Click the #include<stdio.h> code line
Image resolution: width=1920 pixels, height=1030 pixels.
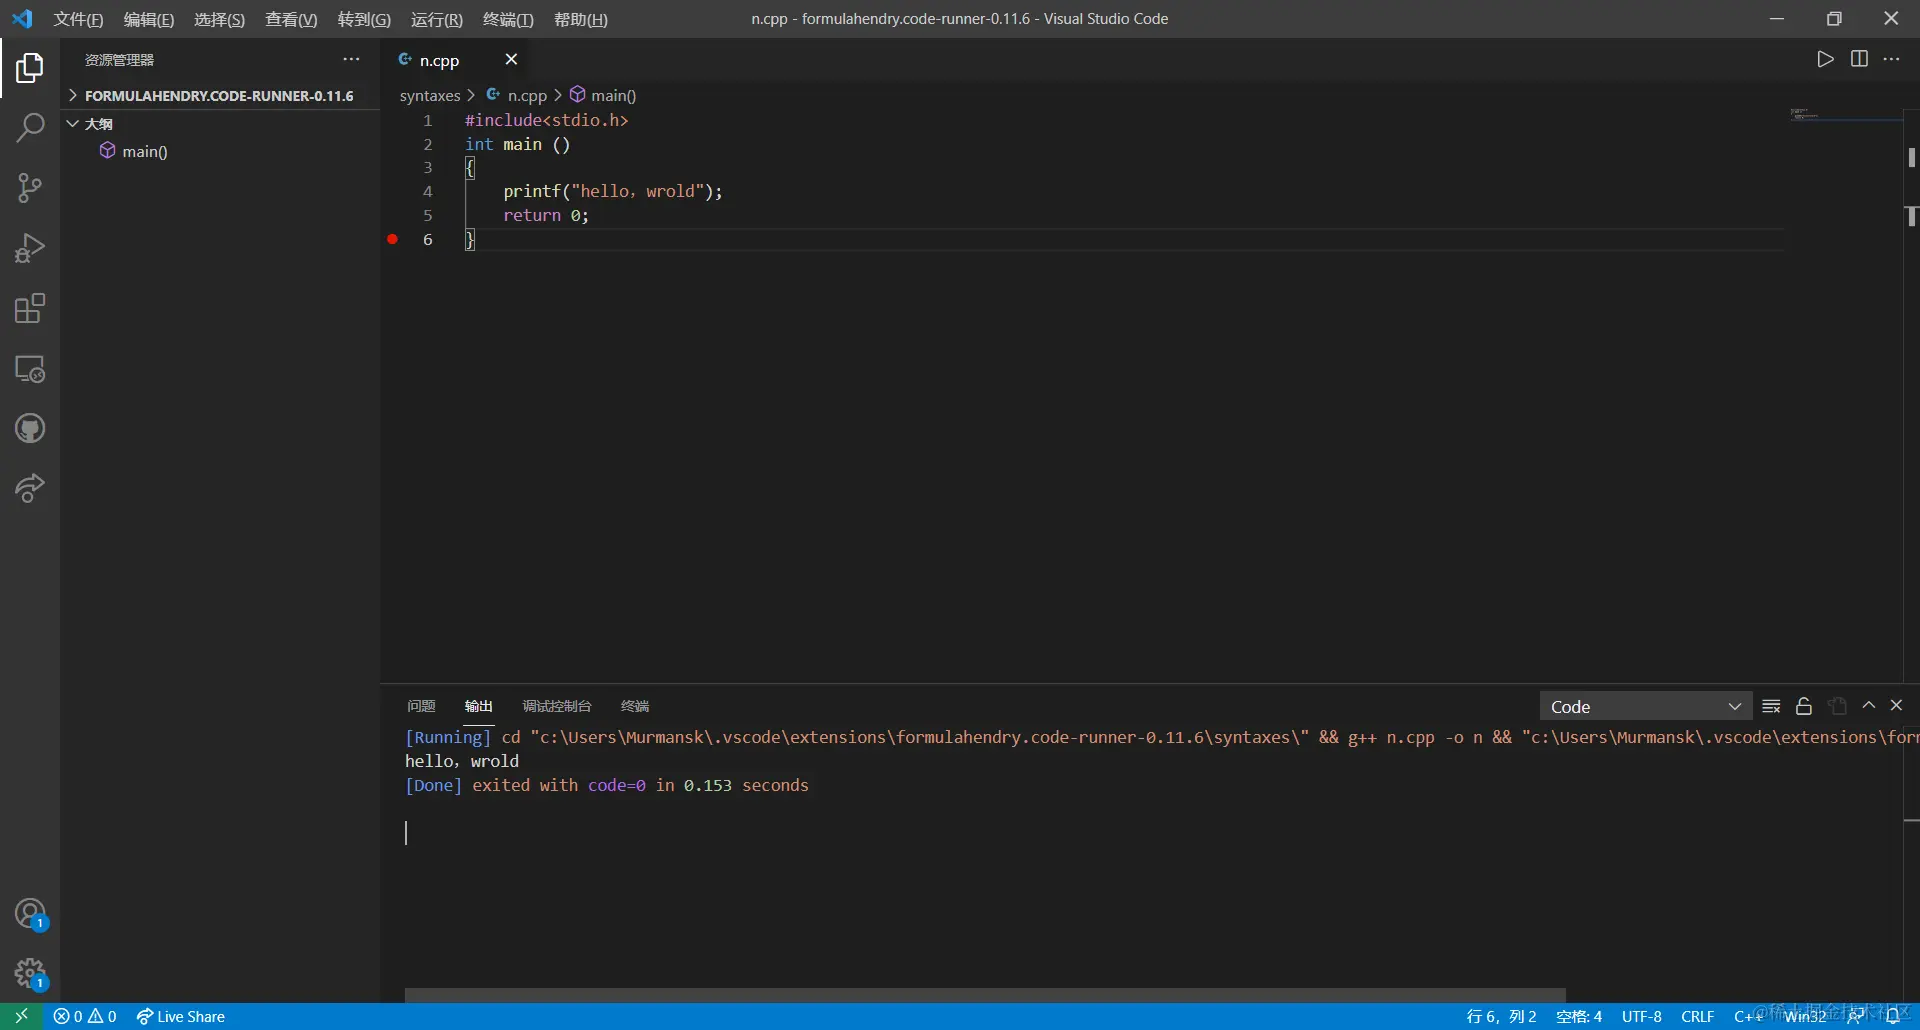[x=547, y=120]
